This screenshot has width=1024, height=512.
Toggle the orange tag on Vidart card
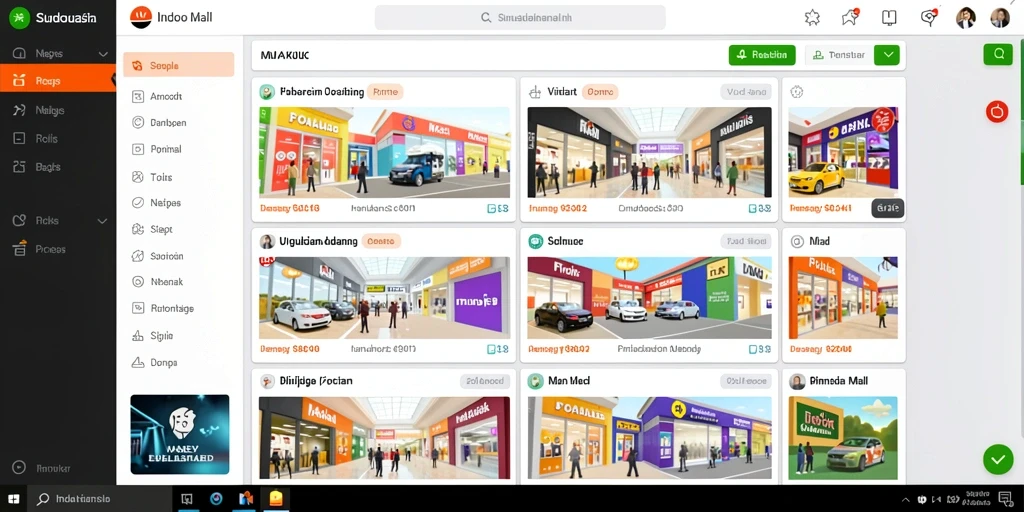pyautogui.click(x=600, y=92)
